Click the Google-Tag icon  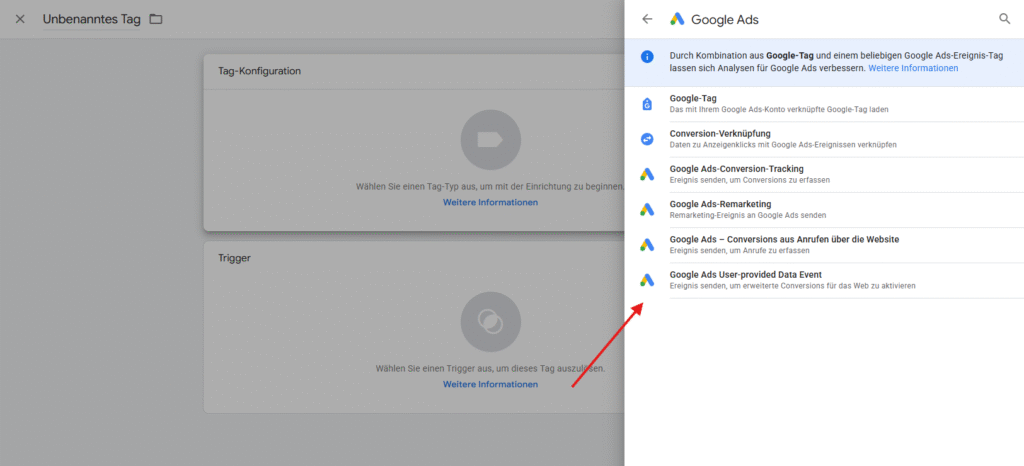[x=647, y=104]
